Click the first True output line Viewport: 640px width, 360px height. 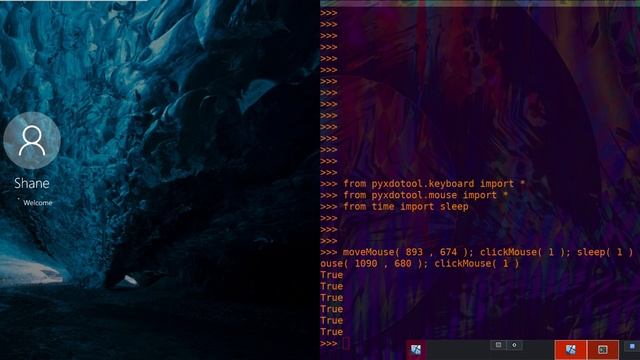click(x=331, y=275)
